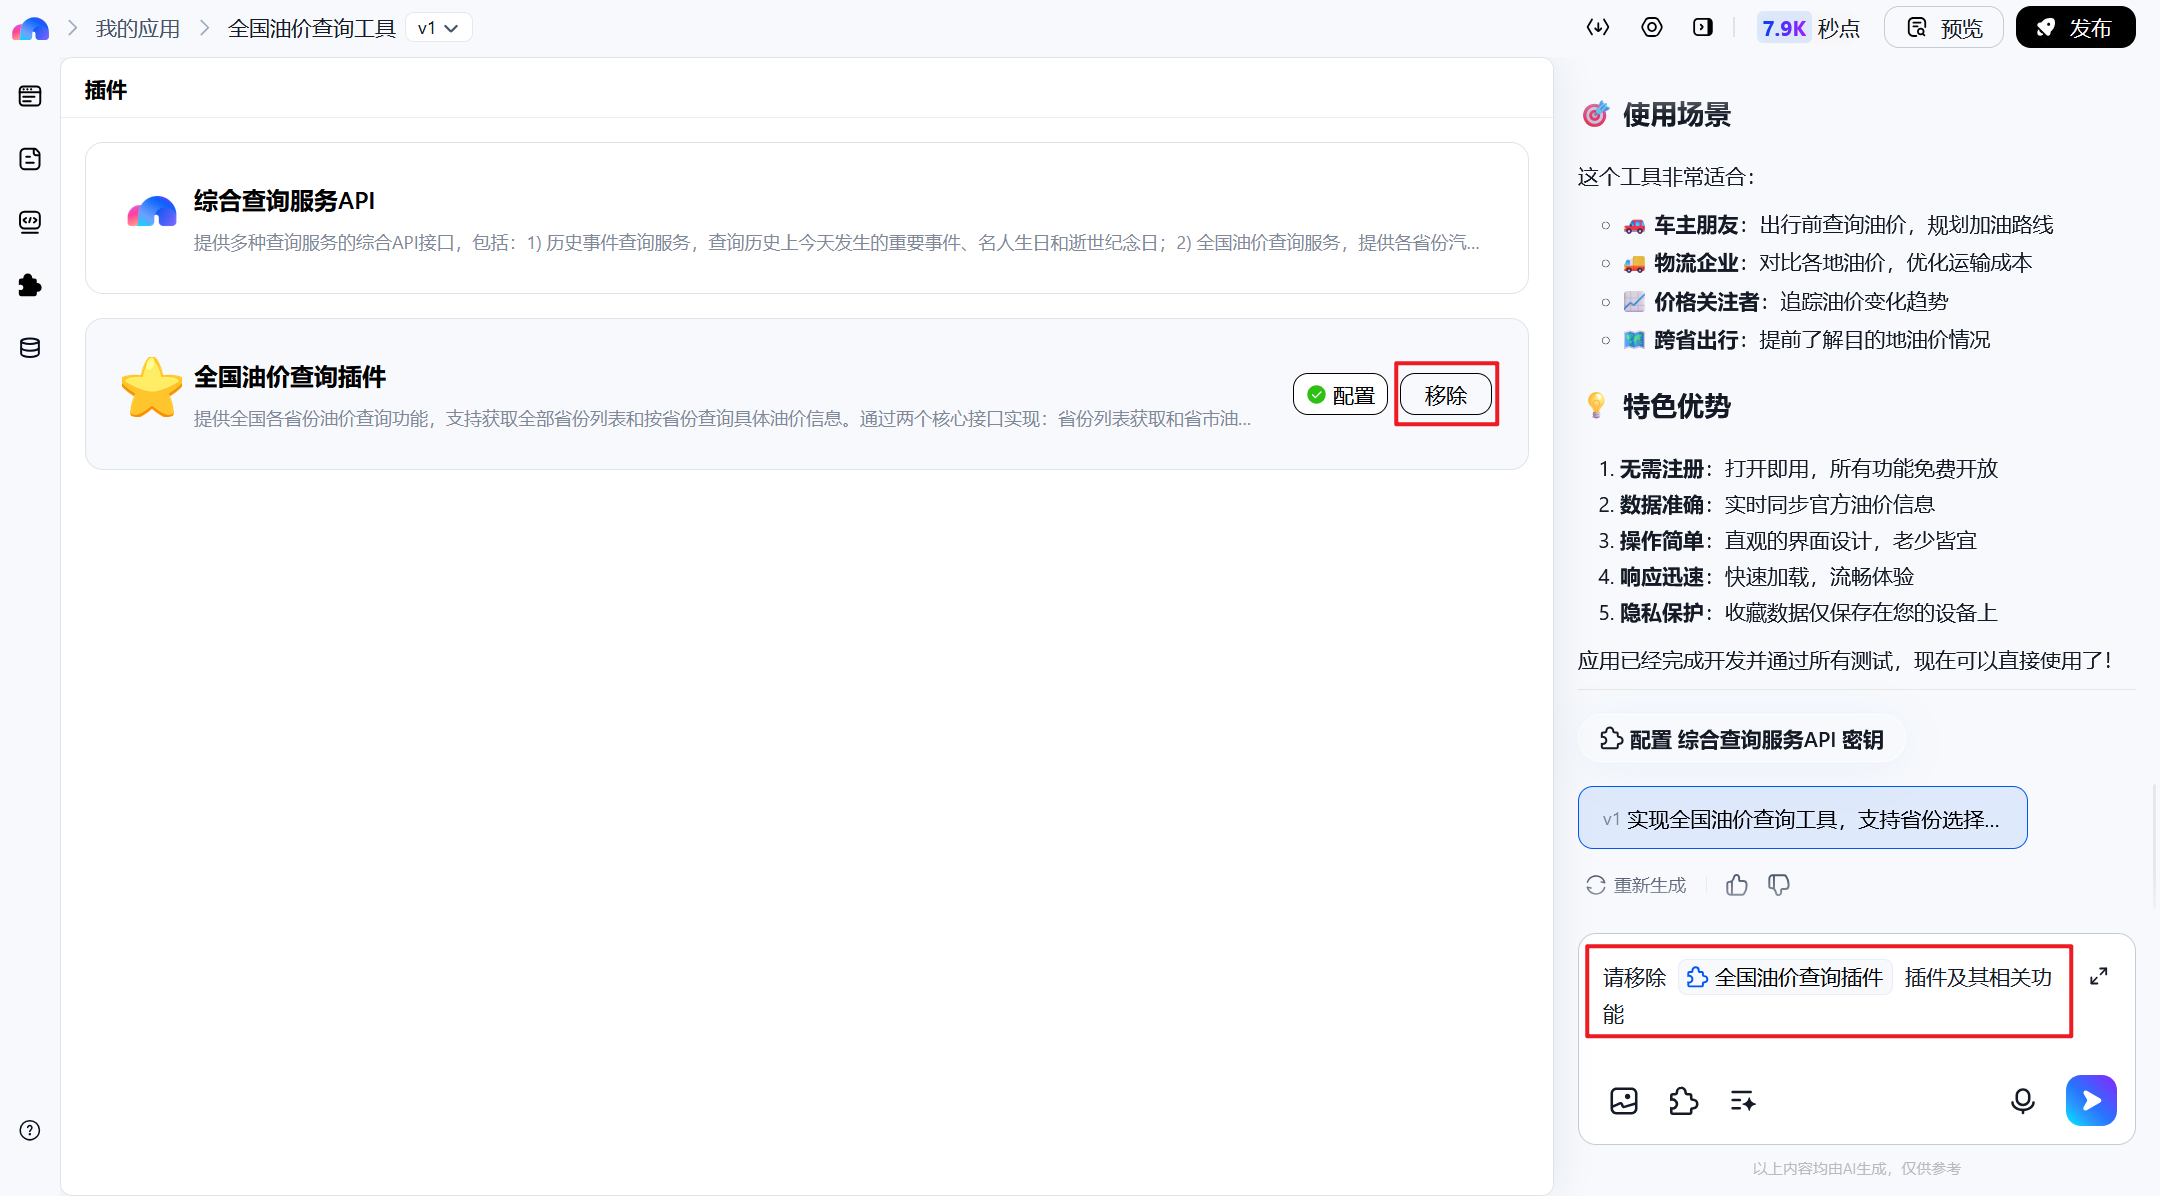Click the image upload icon in chat box
Image resolution: width=2160 pixels, height=1196 pixels.
click(1624, 1100)
